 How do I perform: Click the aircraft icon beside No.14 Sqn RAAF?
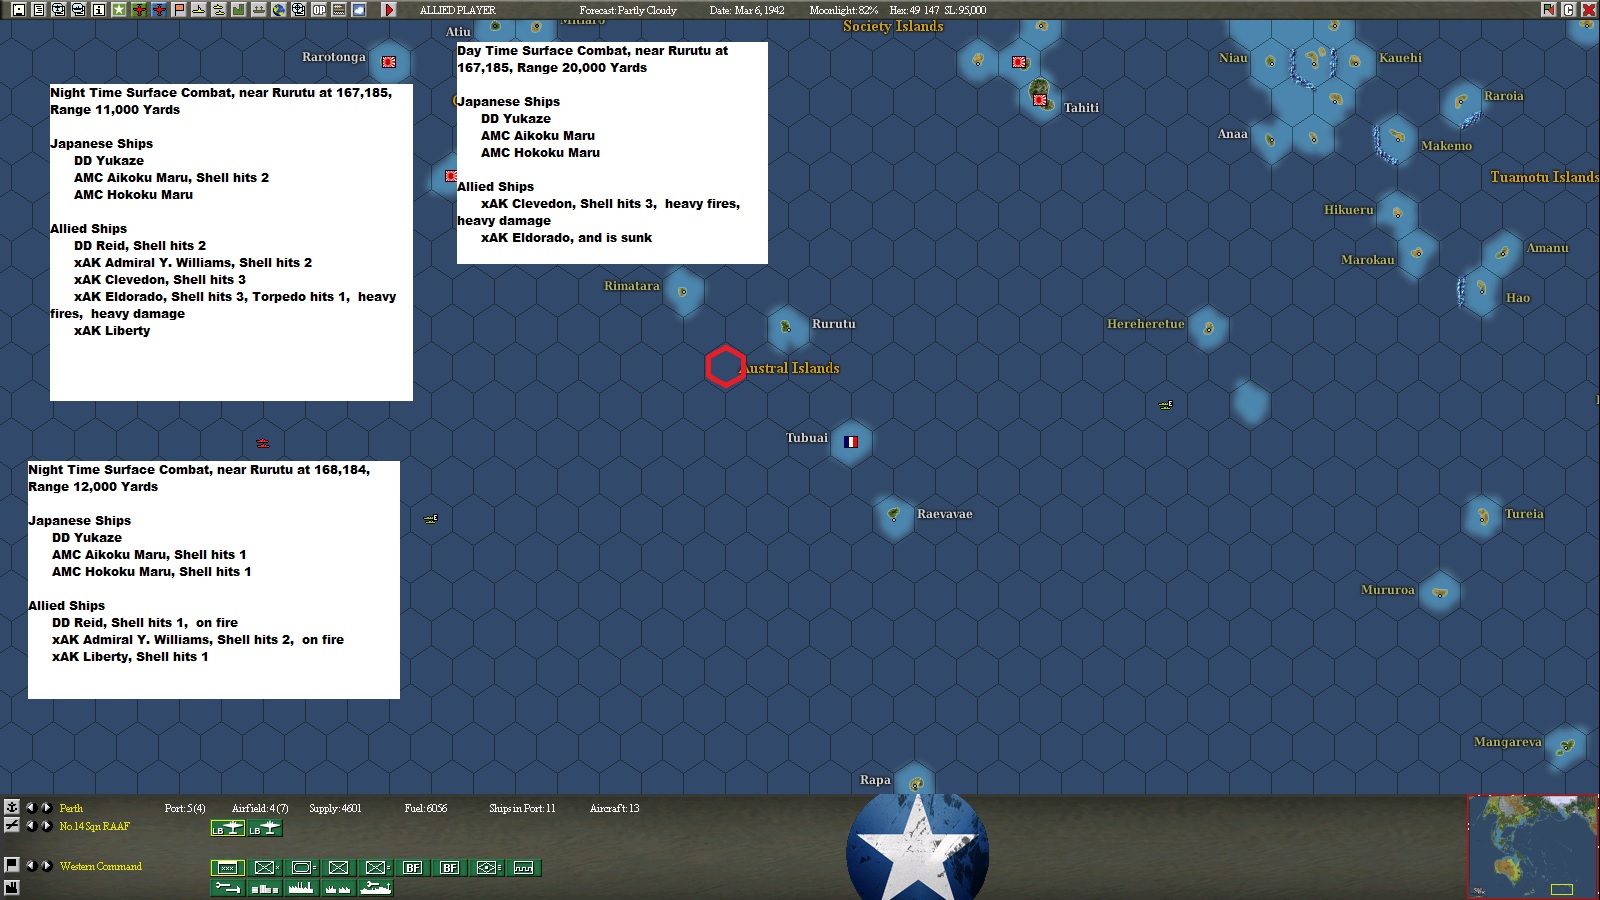[12, 825]
